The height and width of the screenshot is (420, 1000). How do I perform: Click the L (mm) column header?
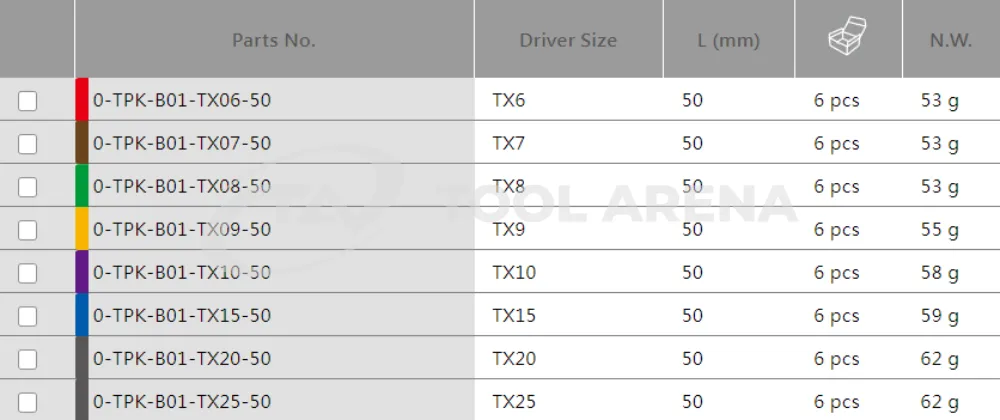[x=728, y=41]
